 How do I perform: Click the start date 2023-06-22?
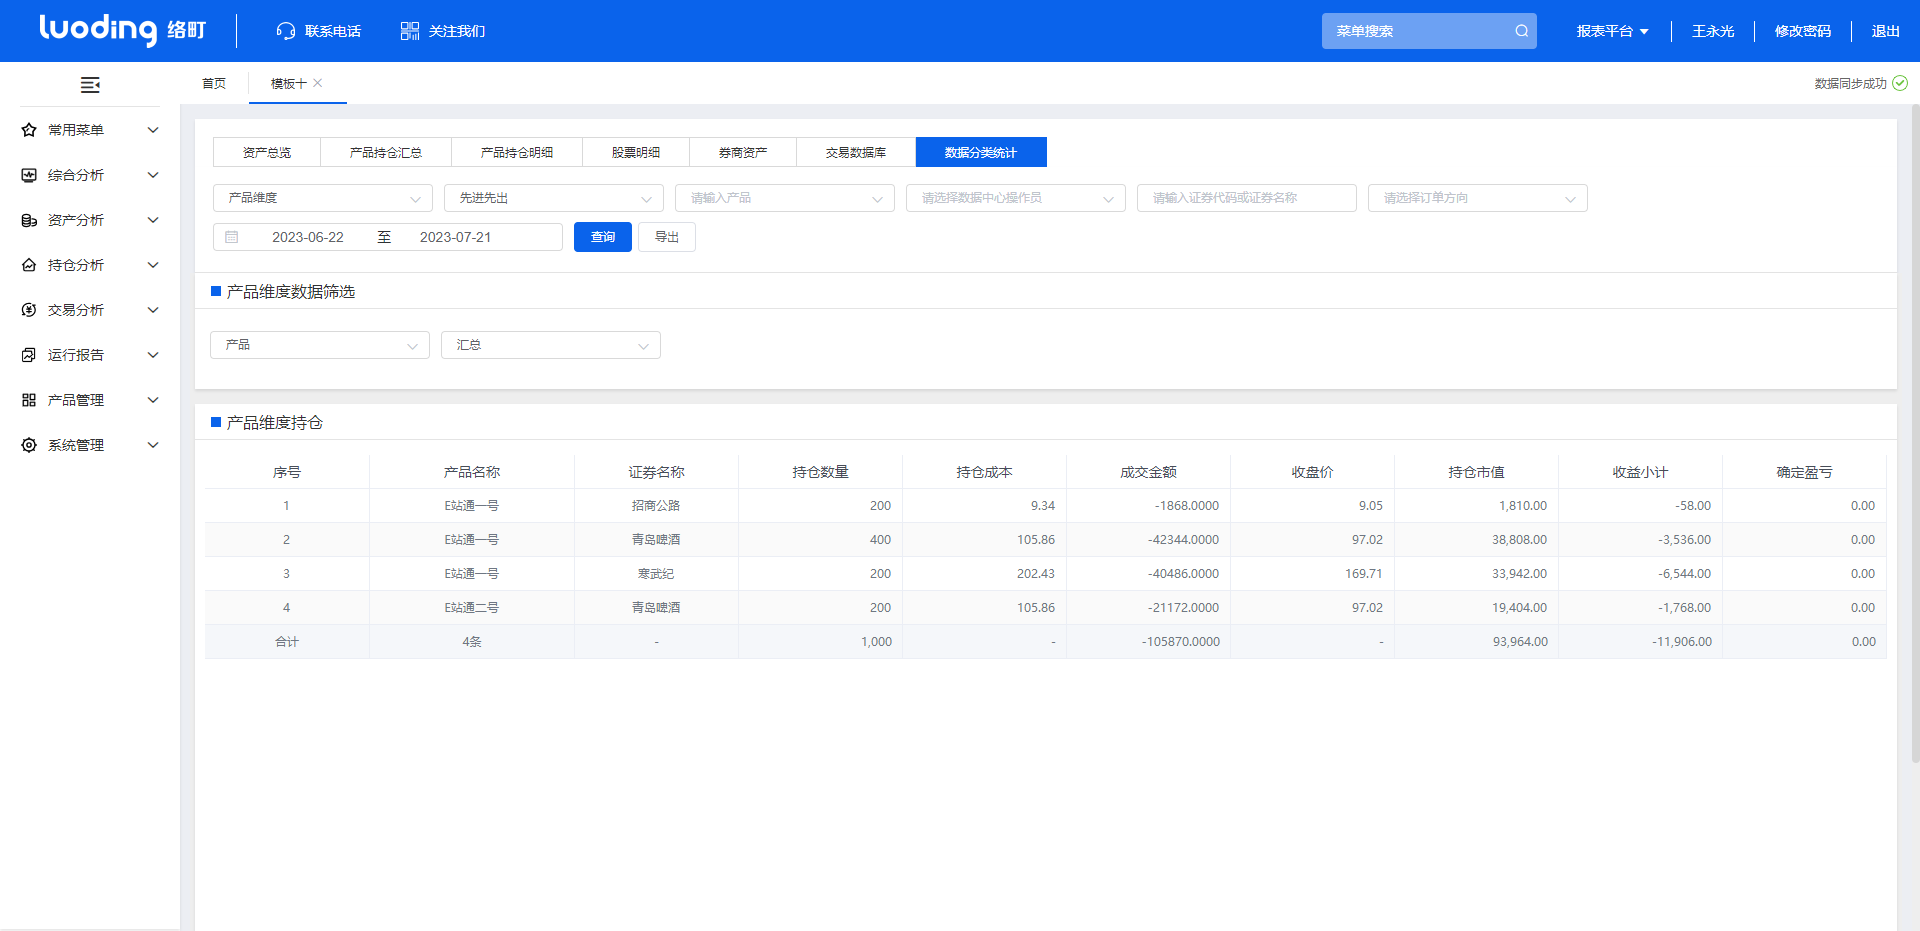coord(308,237)
